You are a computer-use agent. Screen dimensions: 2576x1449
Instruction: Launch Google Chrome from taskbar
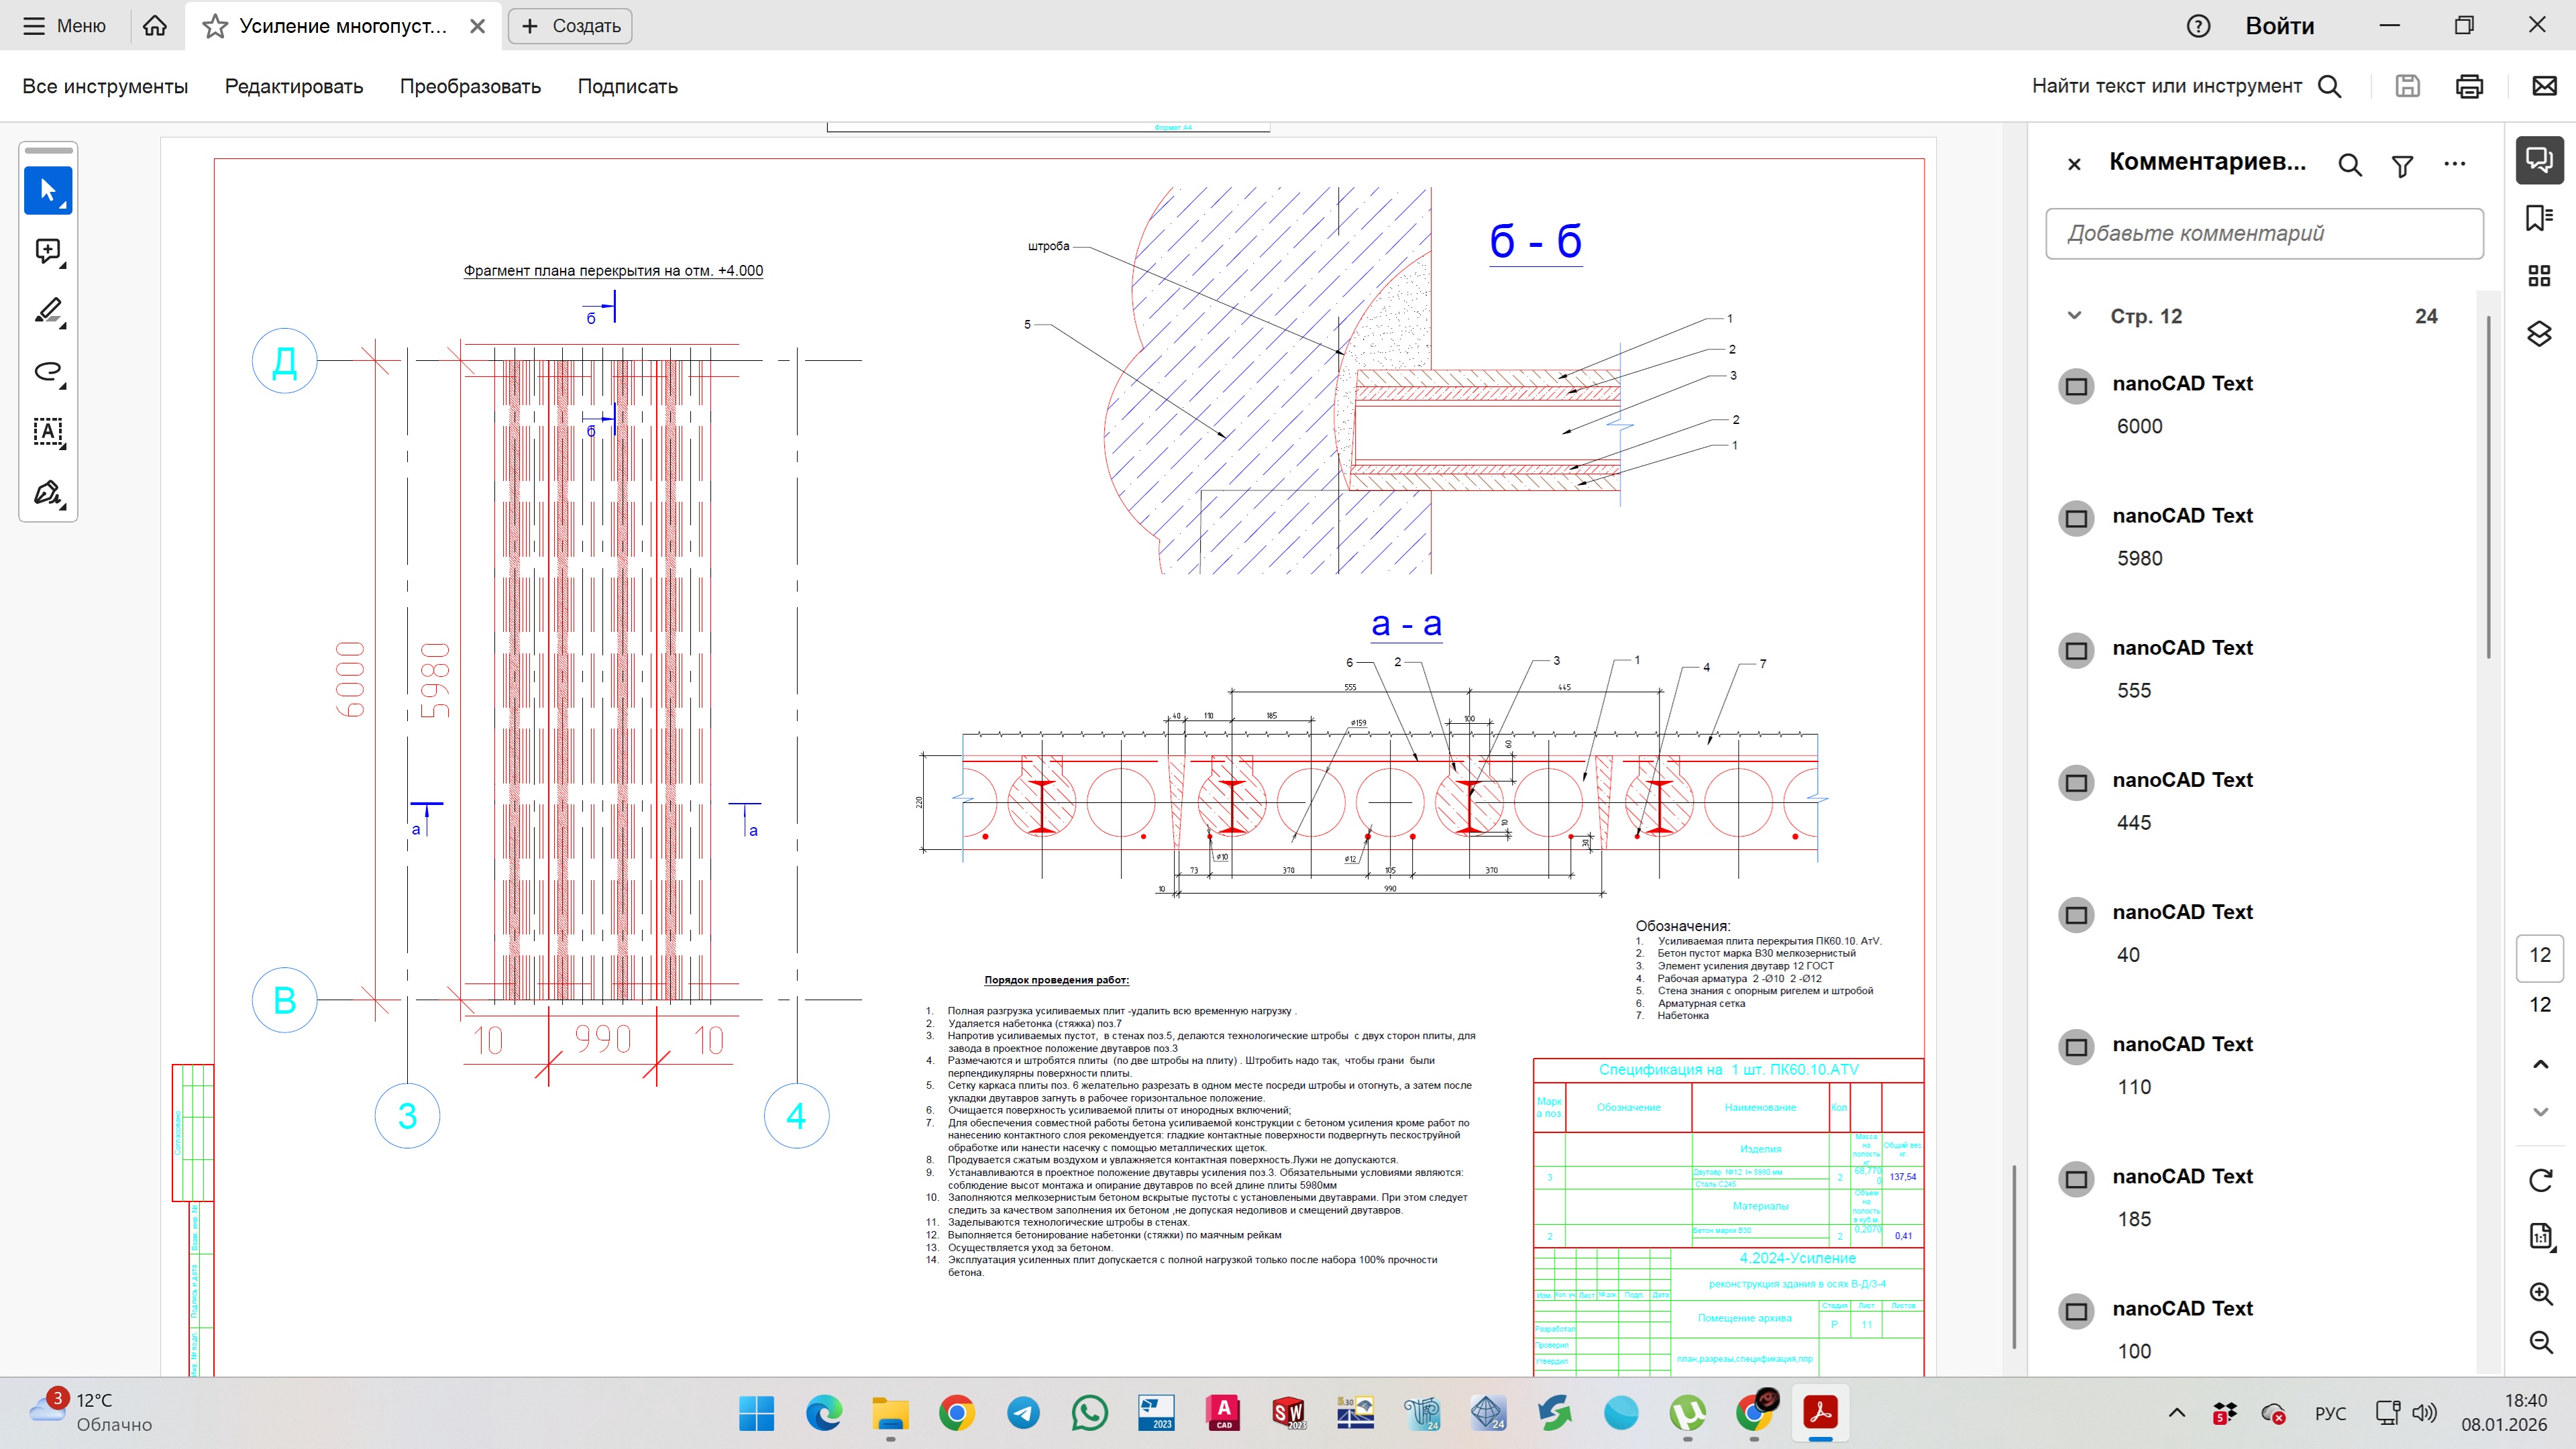(x=957, y=1413)
